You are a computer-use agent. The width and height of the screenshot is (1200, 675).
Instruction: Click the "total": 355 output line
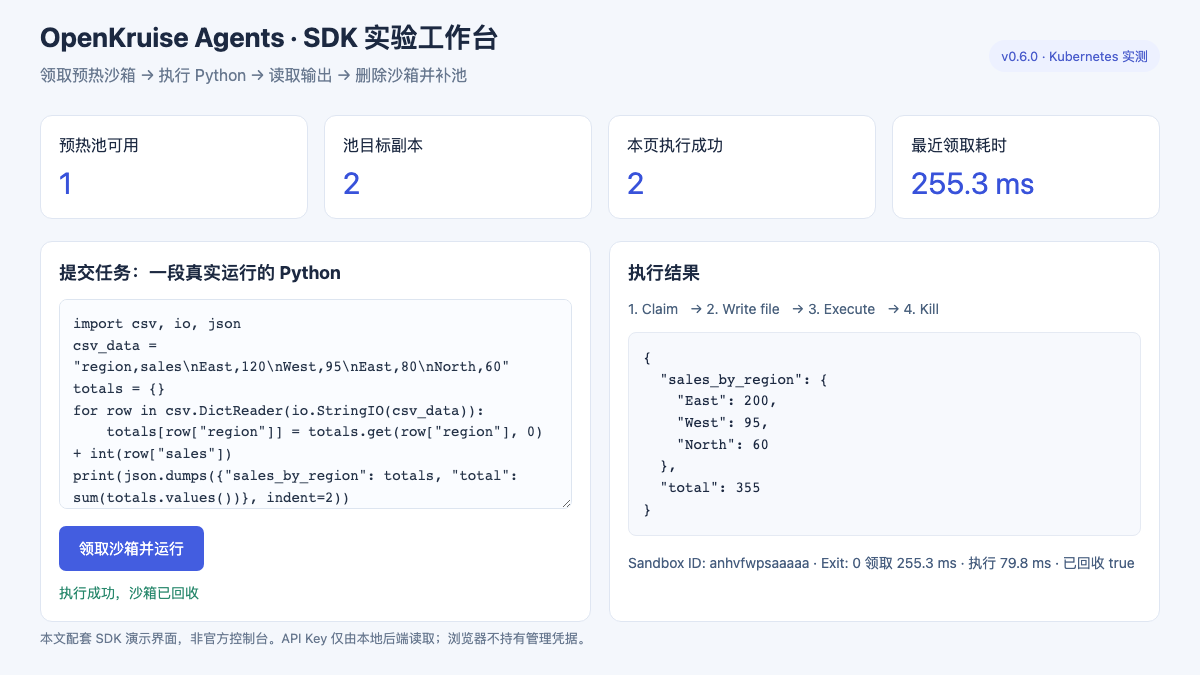[x=710, y=487]
